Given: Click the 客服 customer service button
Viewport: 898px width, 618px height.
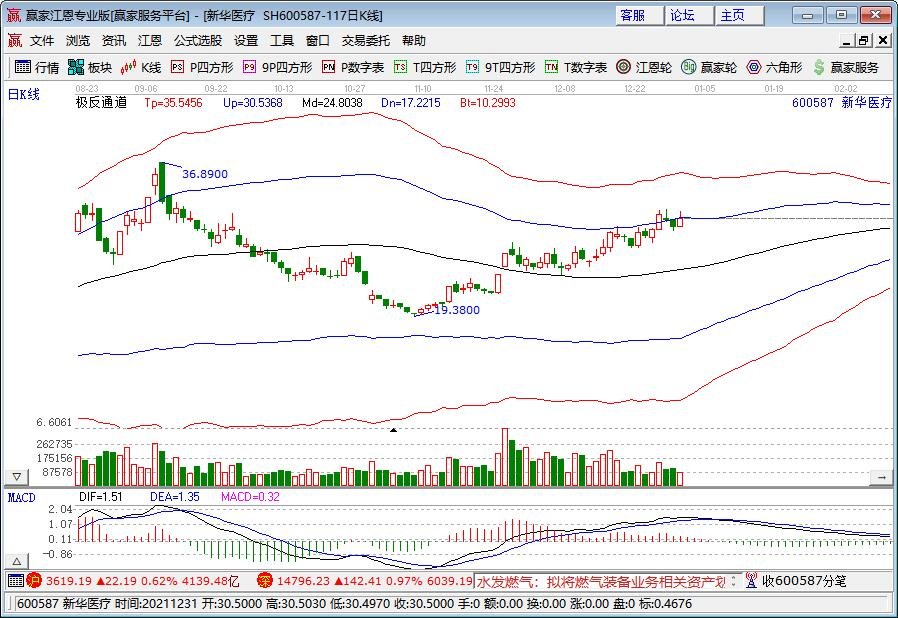Looking at the screenshot, I should [x=640, y=15].
